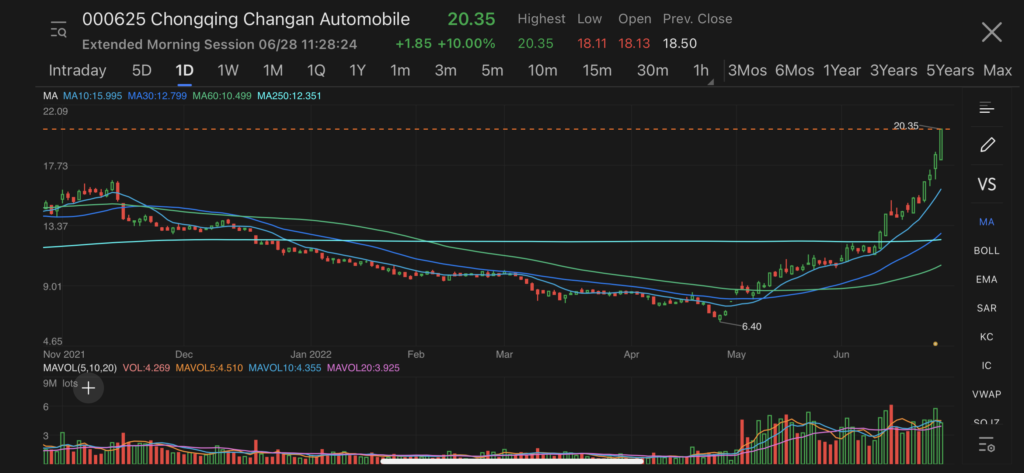This screenshot has width=1024, height=473.
Task: Set range to 3Years
Action: 893,71
